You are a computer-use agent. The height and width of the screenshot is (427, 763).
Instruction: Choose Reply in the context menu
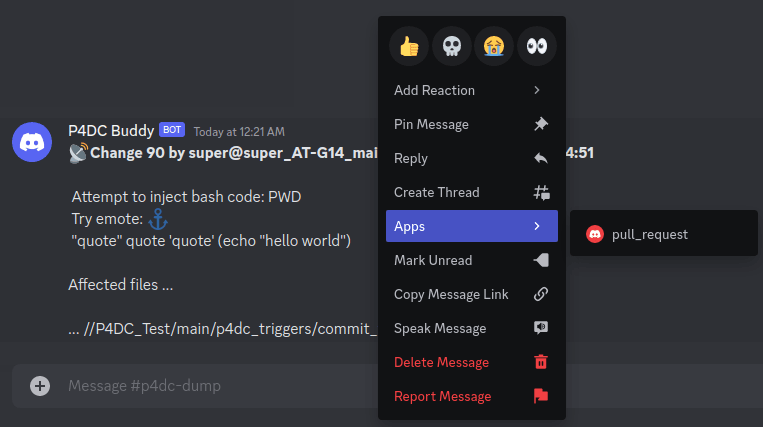click(472, 158)
